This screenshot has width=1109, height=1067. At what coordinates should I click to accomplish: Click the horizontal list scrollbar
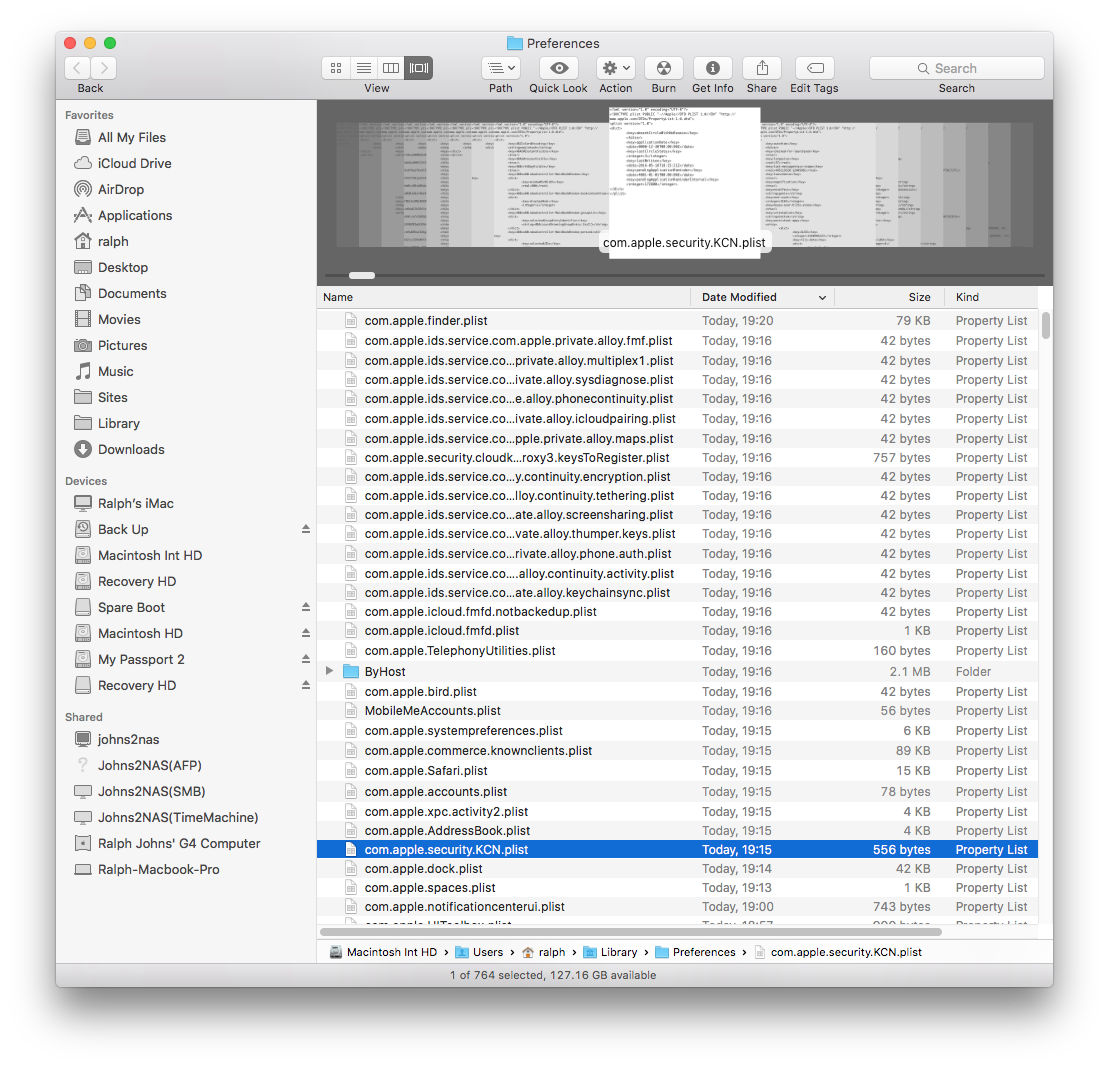coord(631,932)
